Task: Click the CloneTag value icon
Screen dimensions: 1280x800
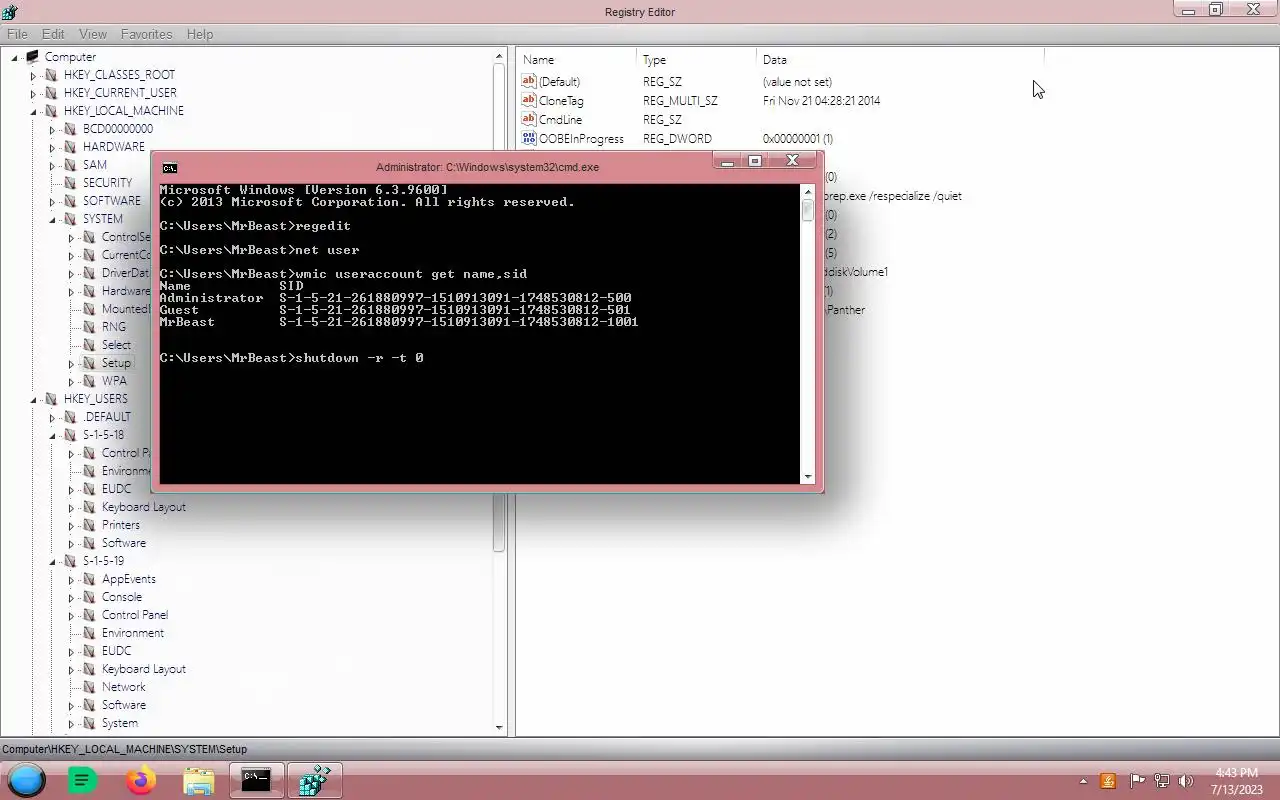Action: tap(529, 100)
